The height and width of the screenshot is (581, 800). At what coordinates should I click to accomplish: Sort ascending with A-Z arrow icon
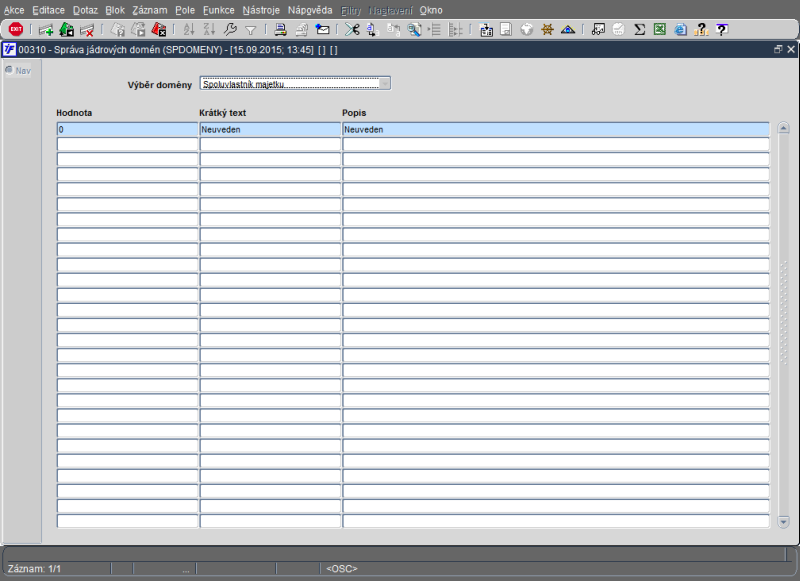(189, 30)
